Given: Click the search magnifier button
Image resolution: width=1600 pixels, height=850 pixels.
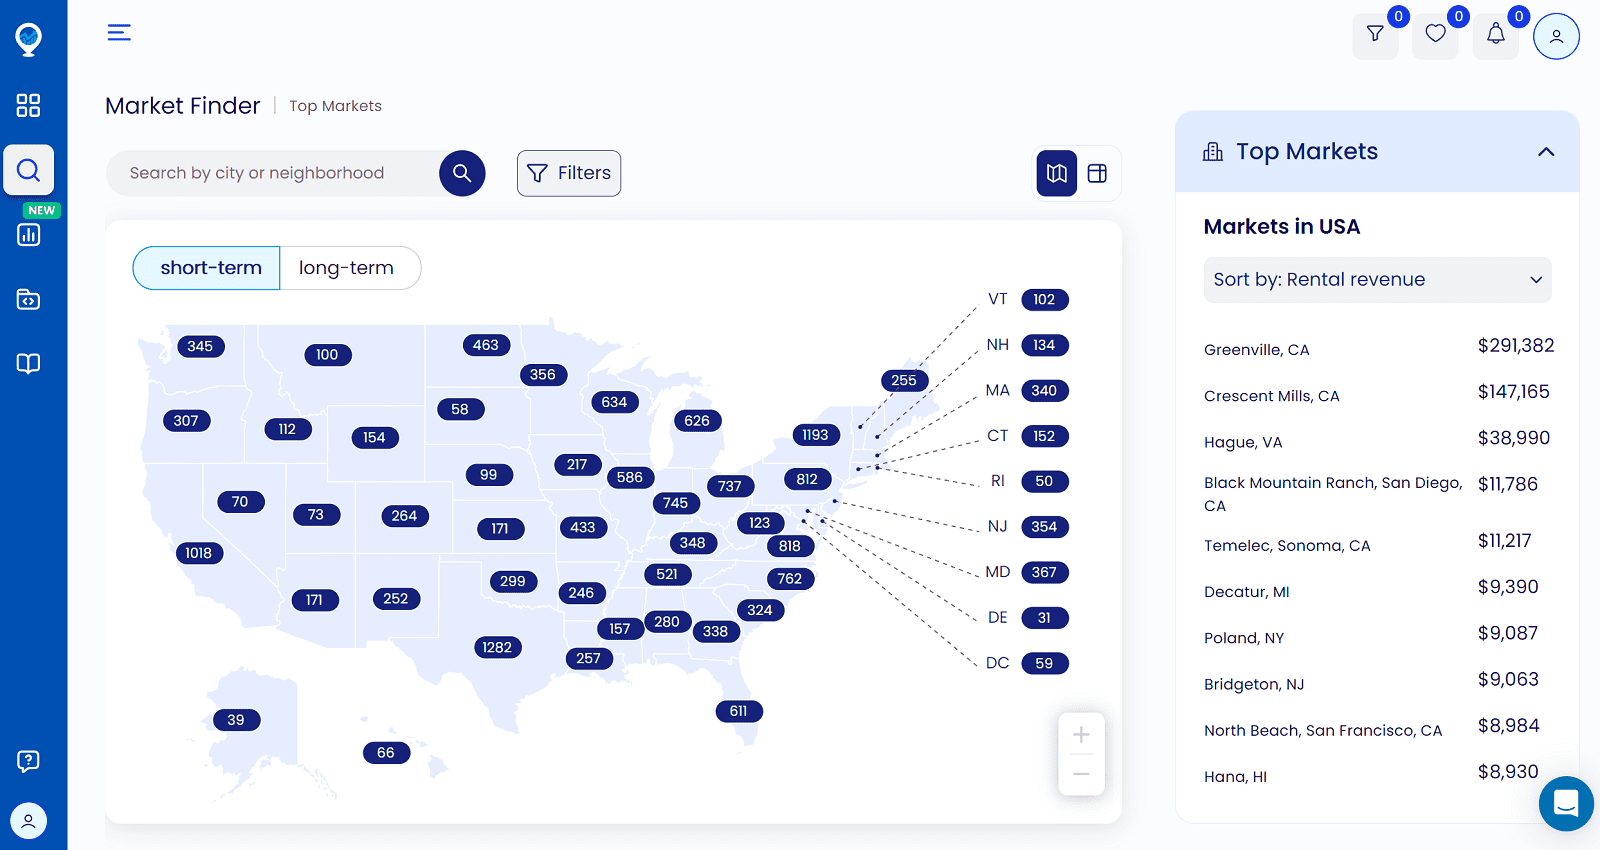Looking at the screenshot, I should coord(462,173).
